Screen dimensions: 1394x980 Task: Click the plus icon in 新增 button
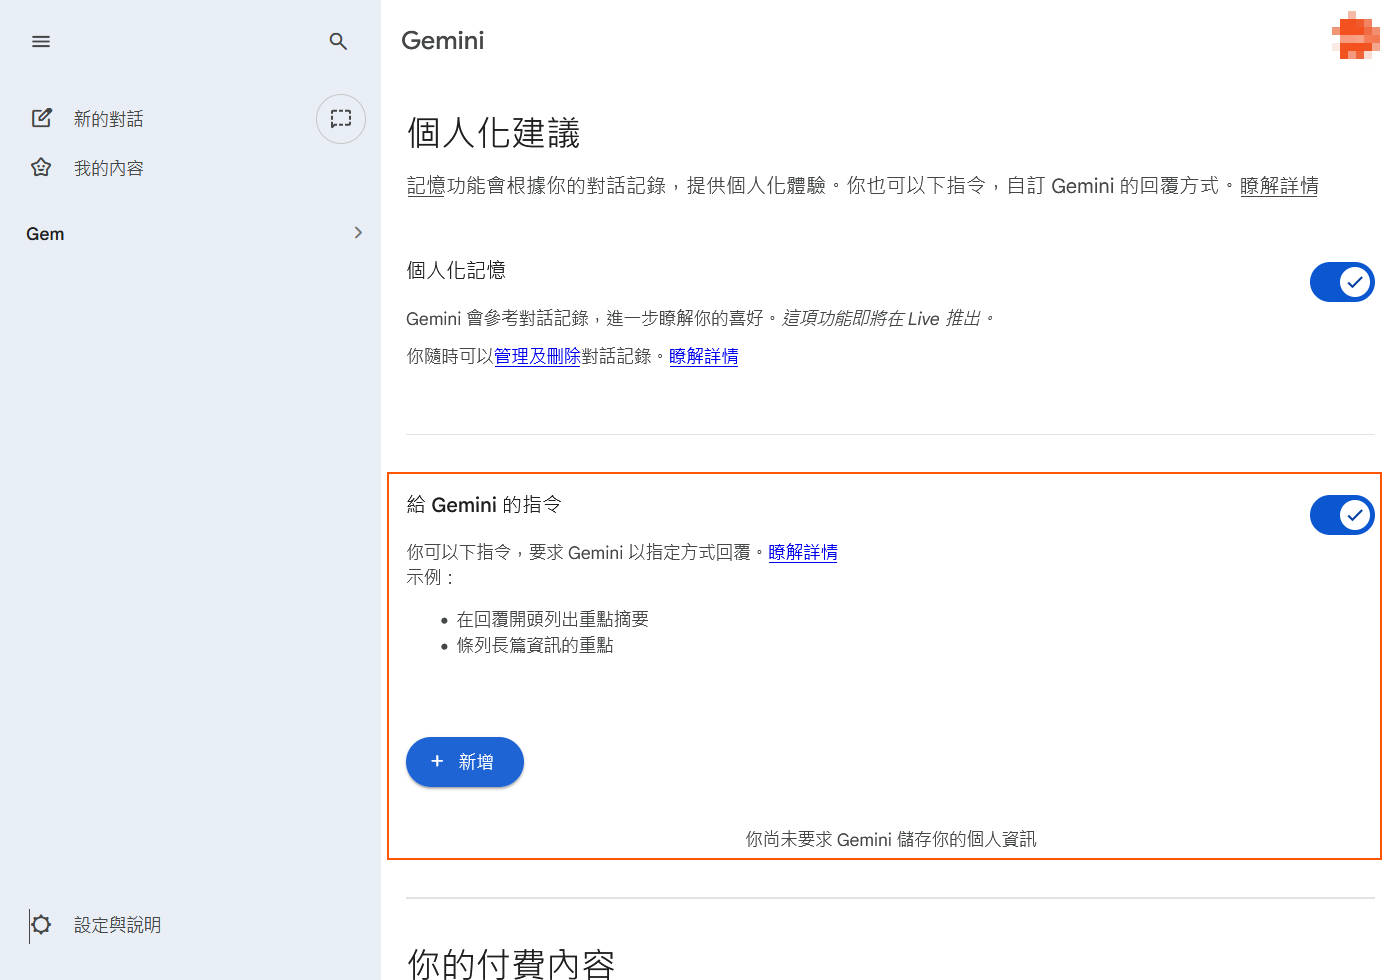click(437, 761)
